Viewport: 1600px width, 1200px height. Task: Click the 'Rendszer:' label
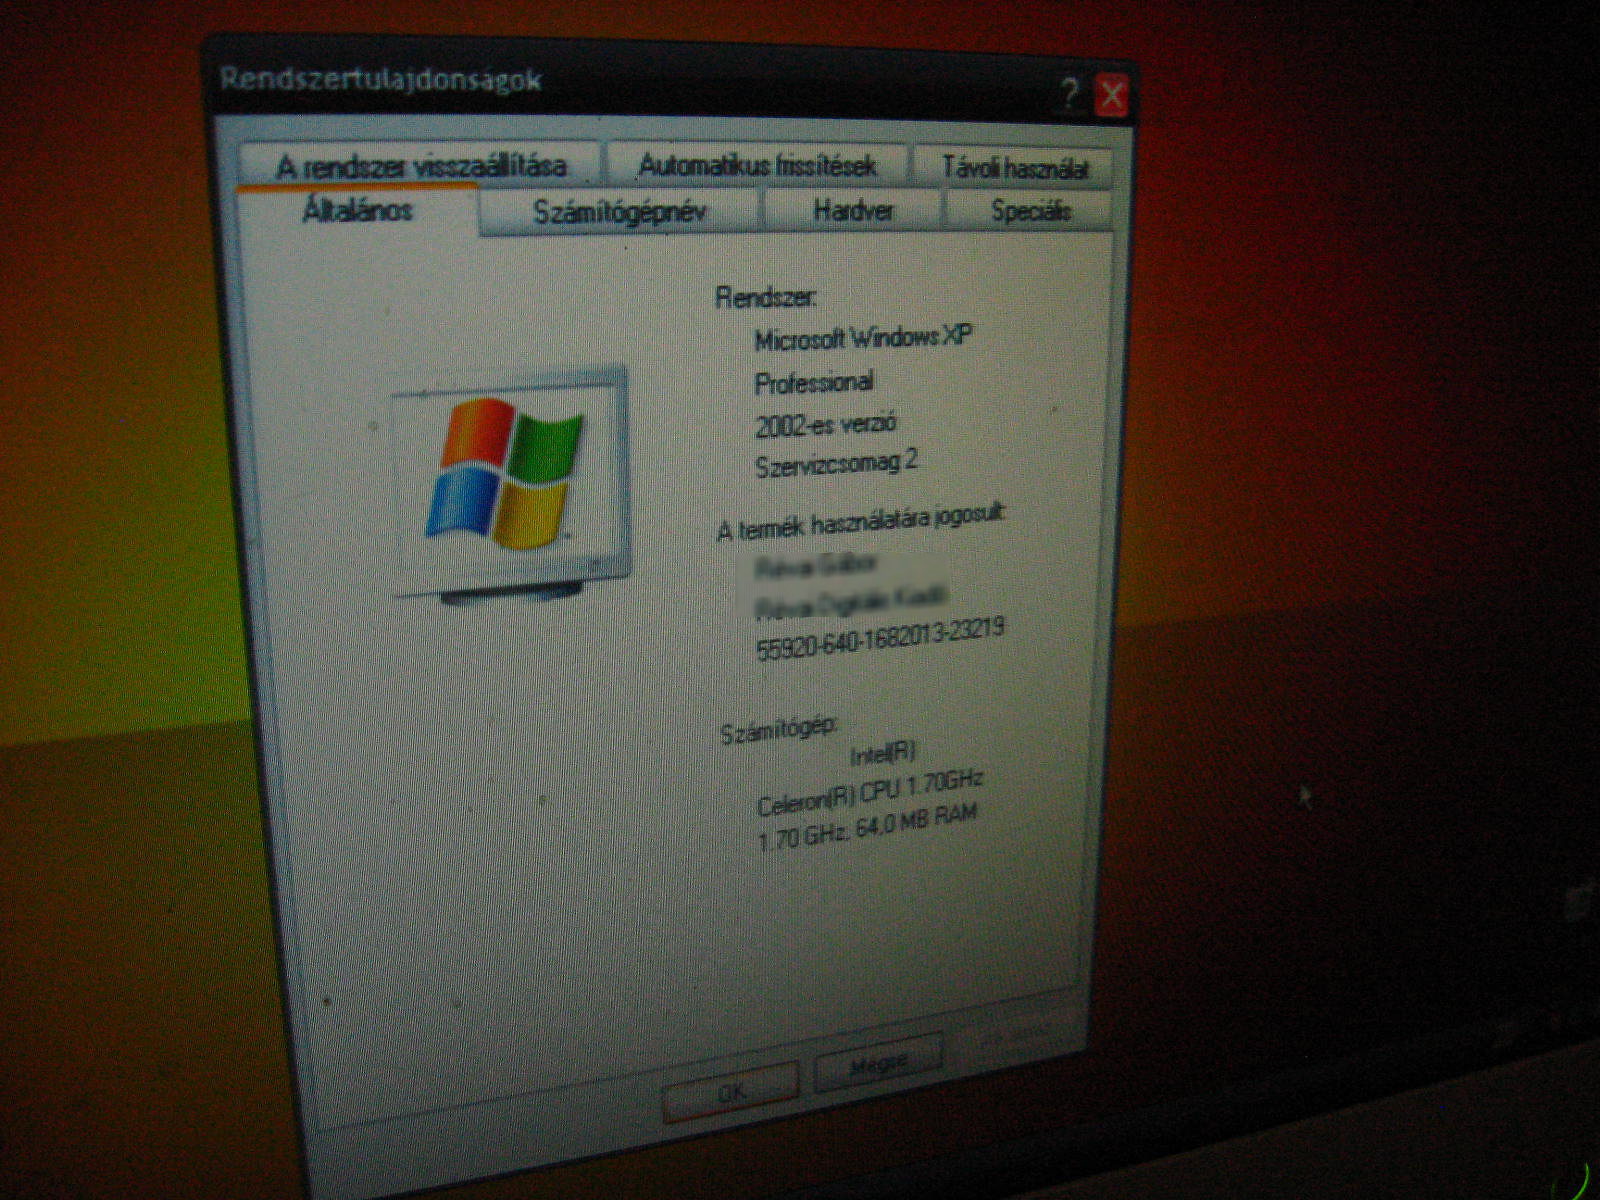[x=766, y=297]
